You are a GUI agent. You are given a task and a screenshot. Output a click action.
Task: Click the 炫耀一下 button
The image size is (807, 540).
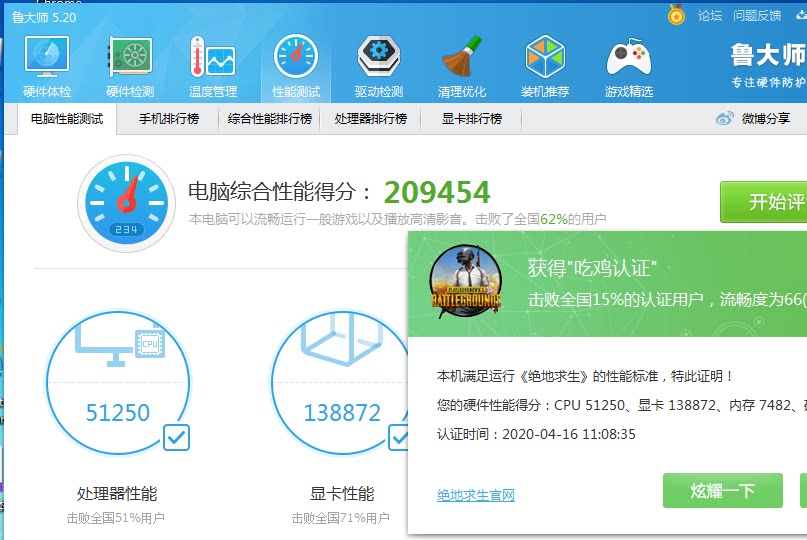(x=723, y=491)
